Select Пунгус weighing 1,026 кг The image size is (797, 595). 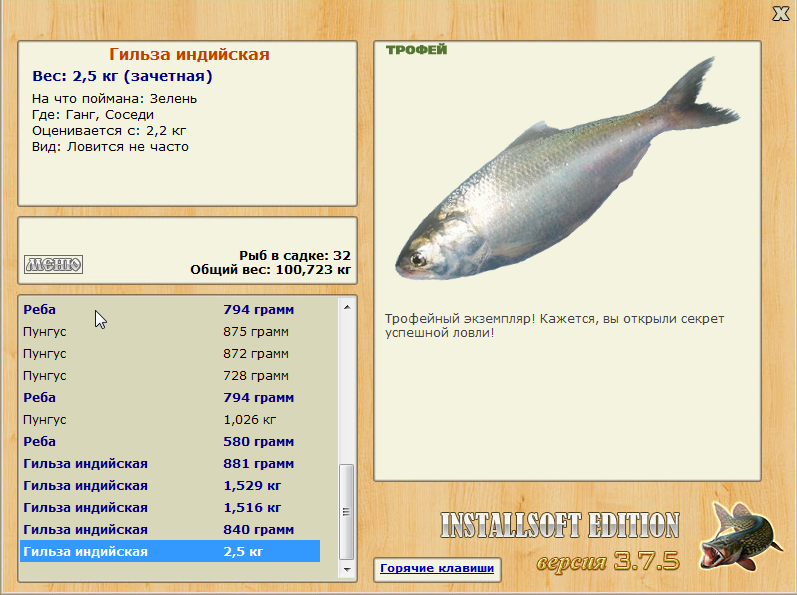tap(170, 420)
